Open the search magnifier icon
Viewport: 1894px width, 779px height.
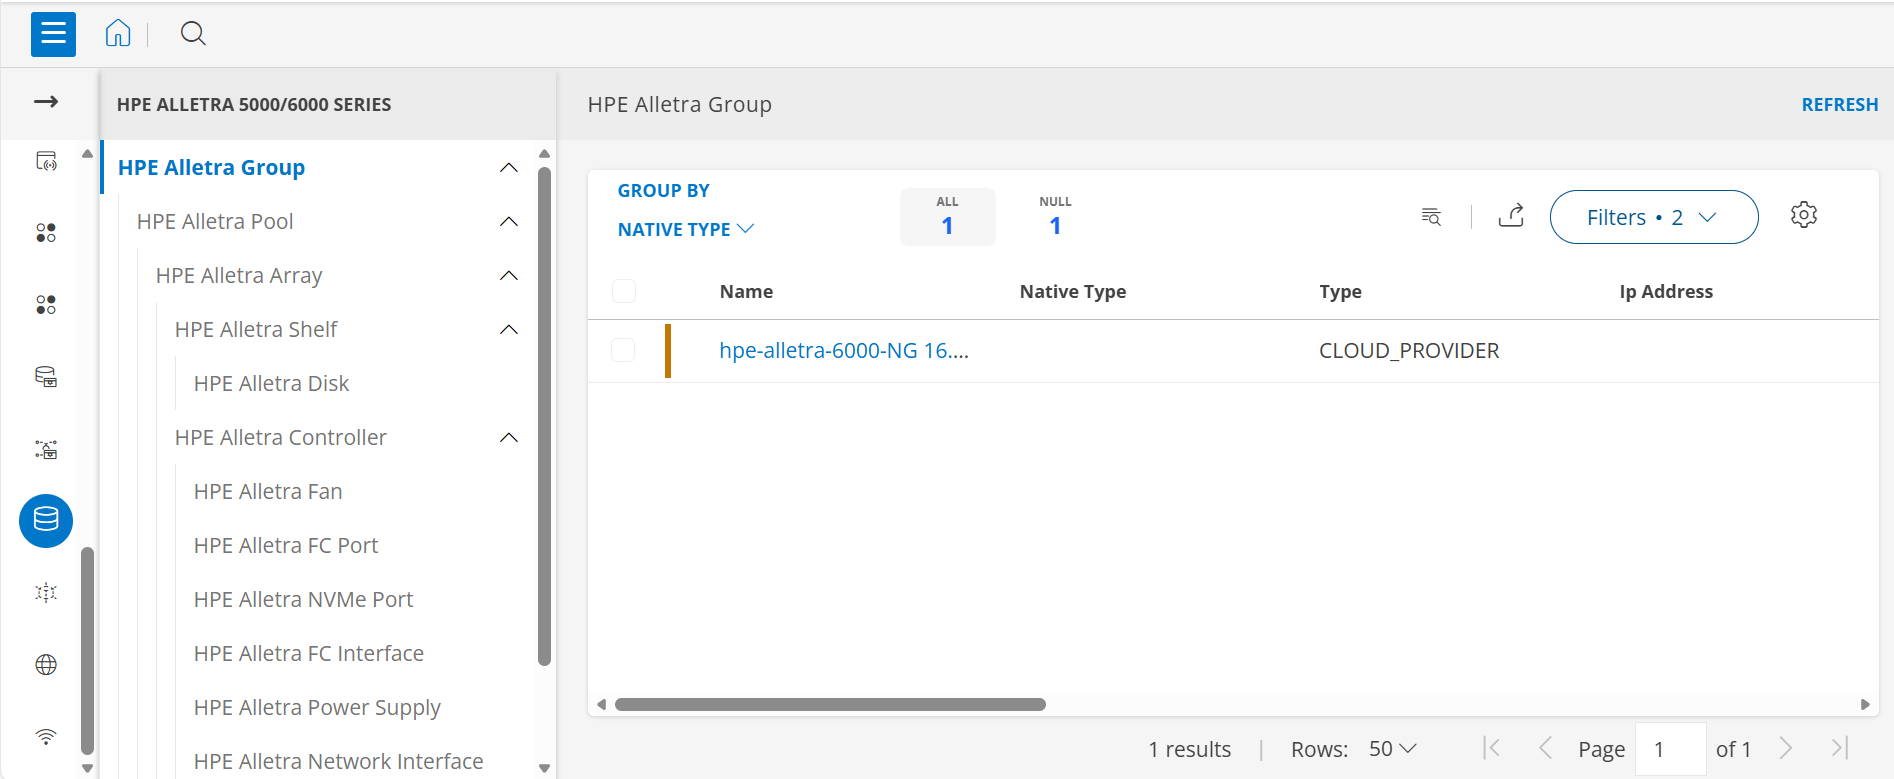(193, 34)
